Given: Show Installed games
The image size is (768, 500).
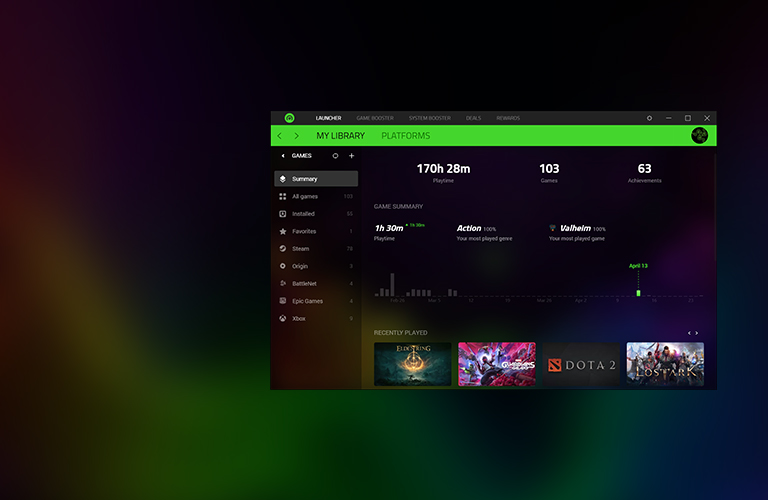Looking at the screenshot, I should coord(316,214).
